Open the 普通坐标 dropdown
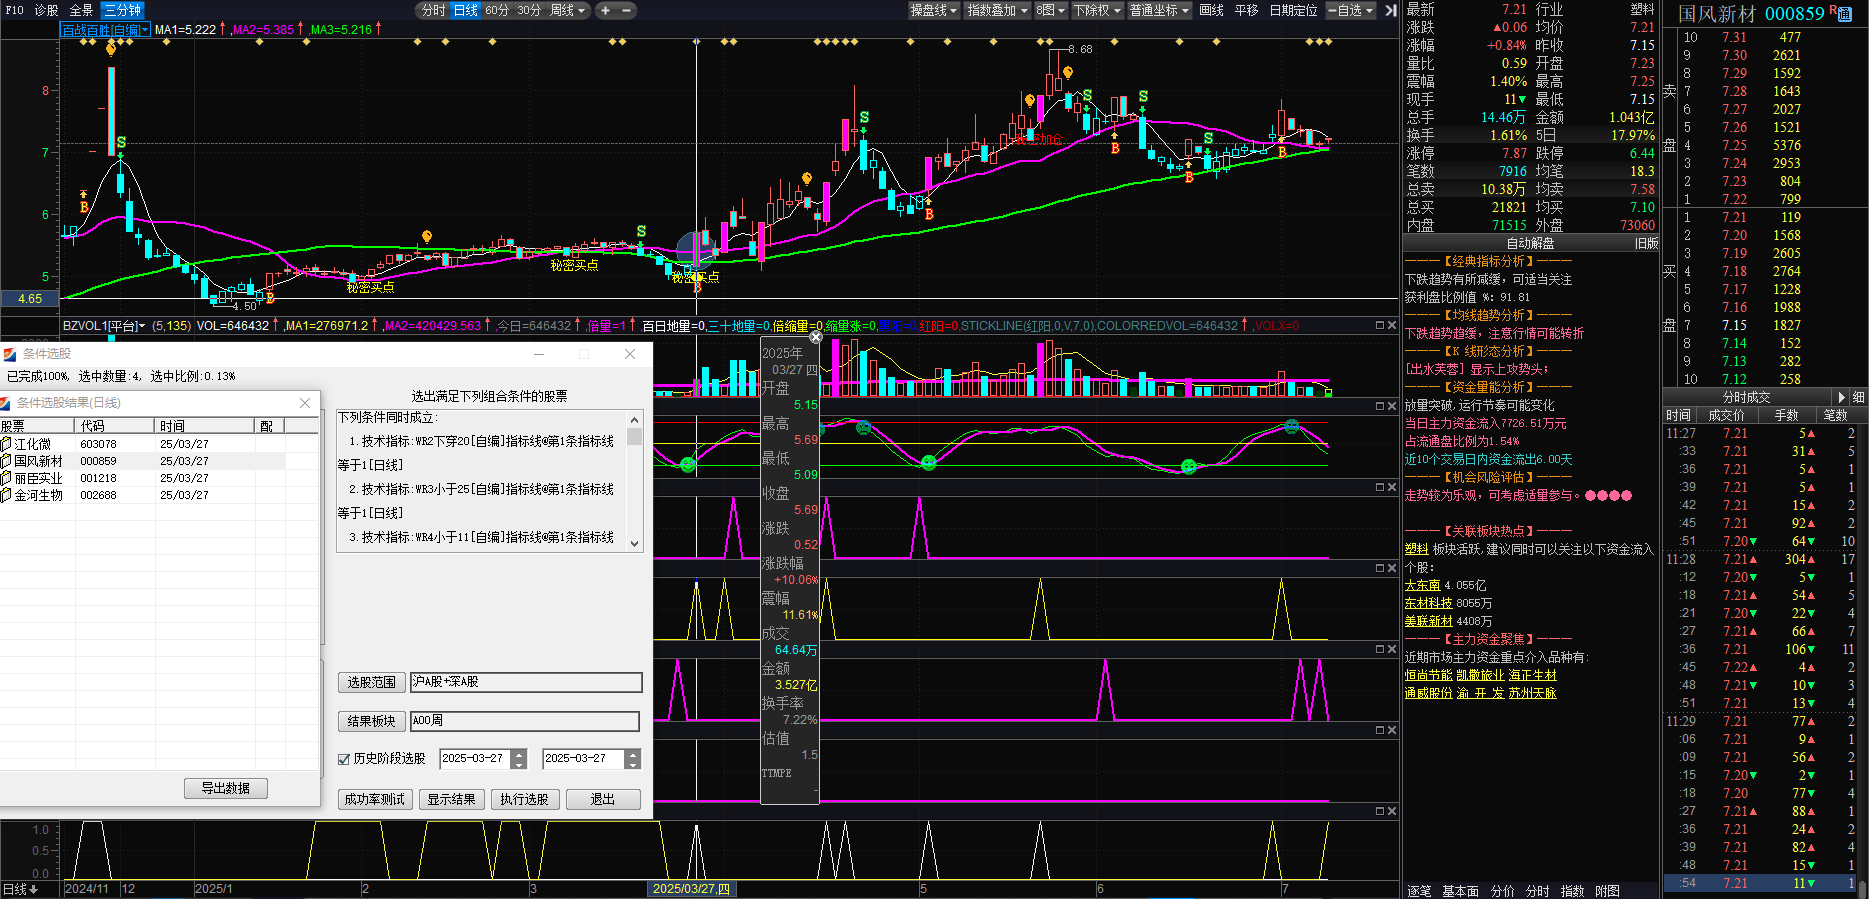Image resolution: width=1869 pixels, height=899 pixels. click(1159, 10)
